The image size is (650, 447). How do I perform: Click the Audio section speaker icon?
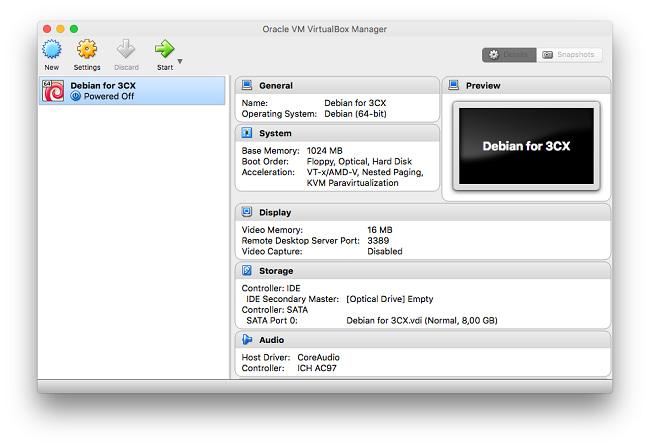point(247,340)
